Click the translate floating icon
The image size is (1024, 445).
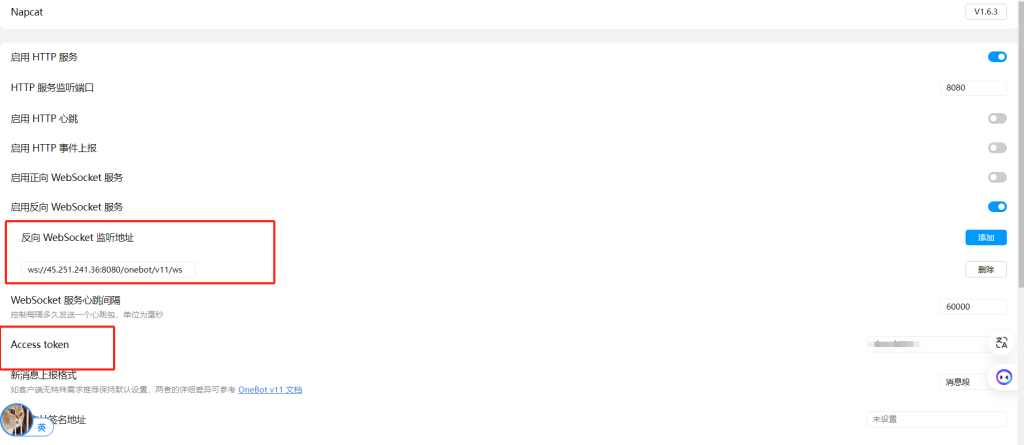(x=1002, y=342)
